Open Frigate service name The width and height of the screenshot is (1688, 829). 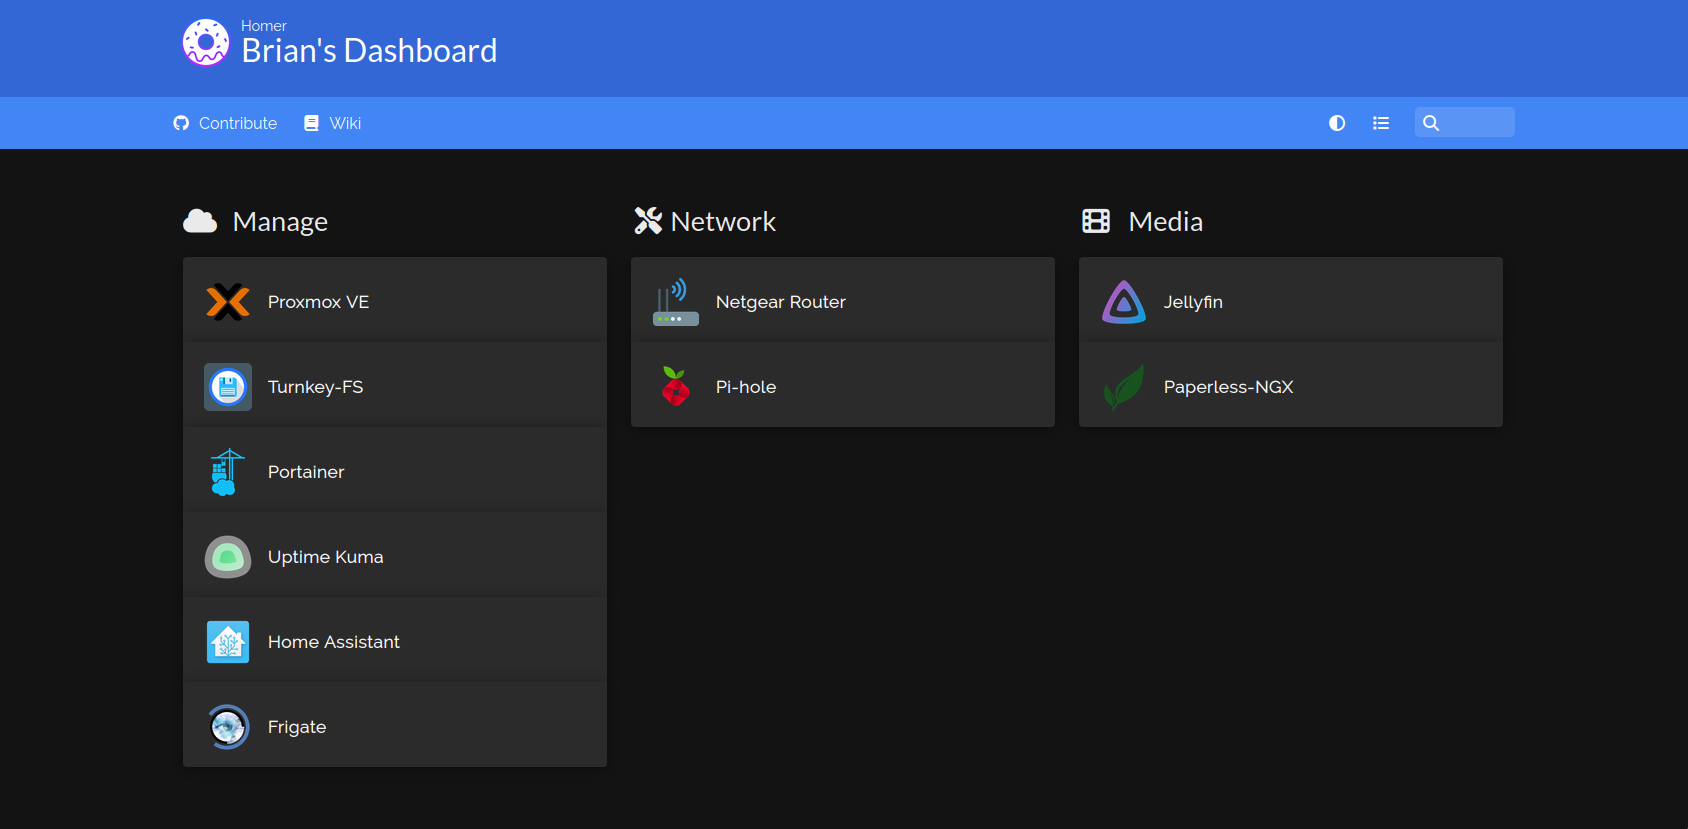tap(297, 727)
